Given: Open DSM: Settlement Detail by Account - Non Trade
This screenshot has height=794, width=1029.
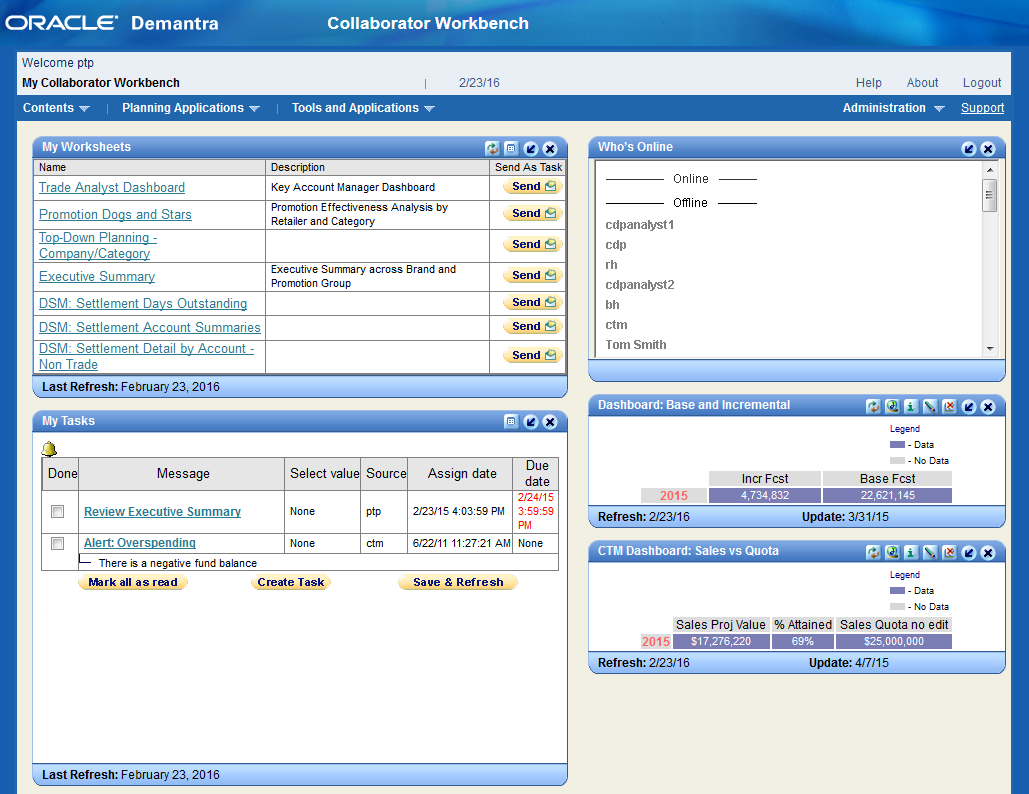Looking at the screenshot, I should 146,356.
